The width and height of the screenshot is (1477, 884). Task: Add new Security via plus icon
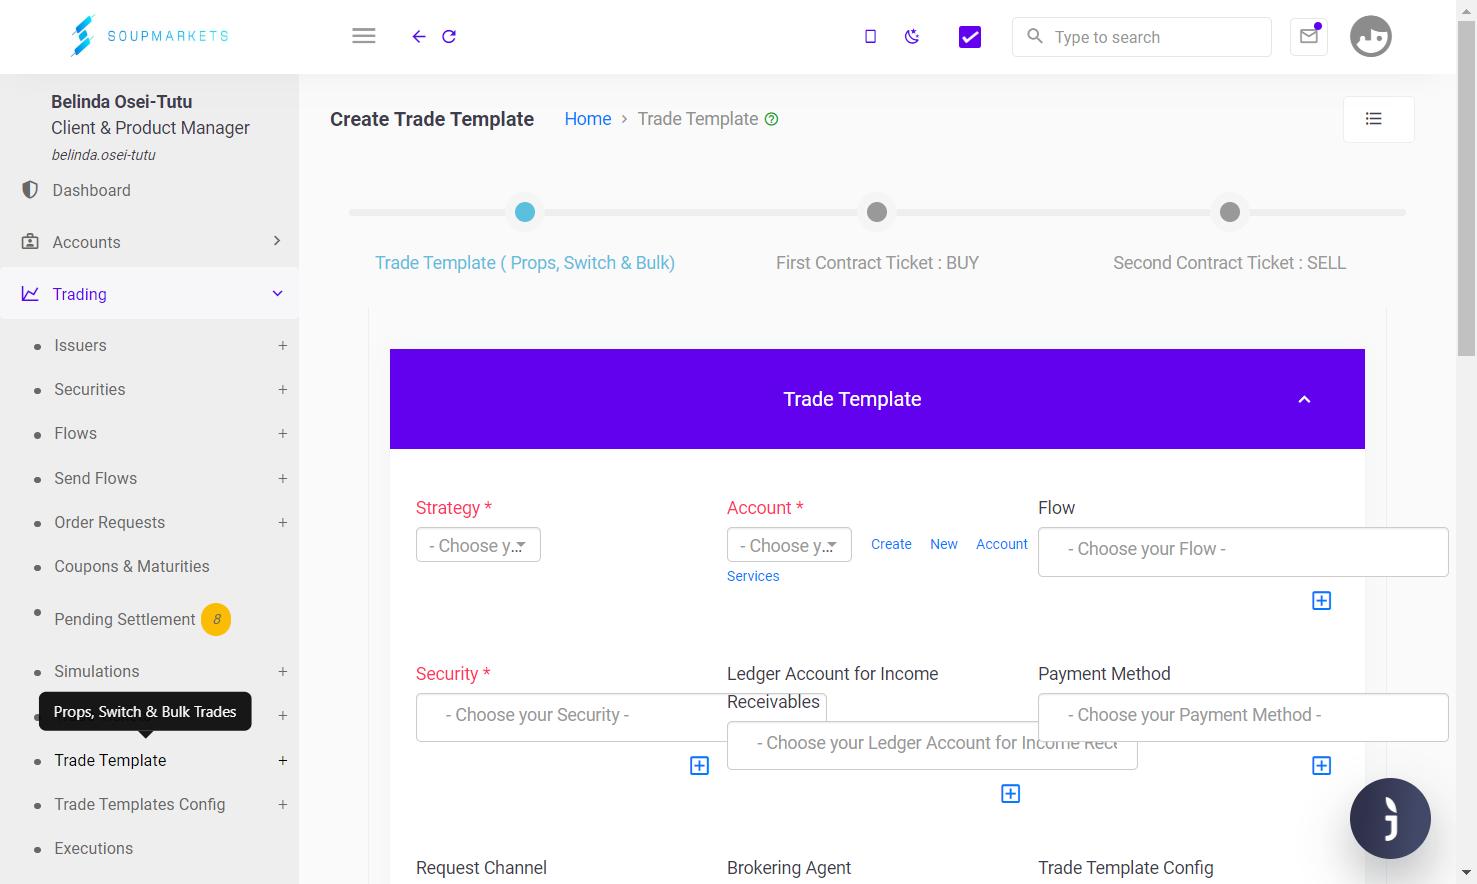283,389
